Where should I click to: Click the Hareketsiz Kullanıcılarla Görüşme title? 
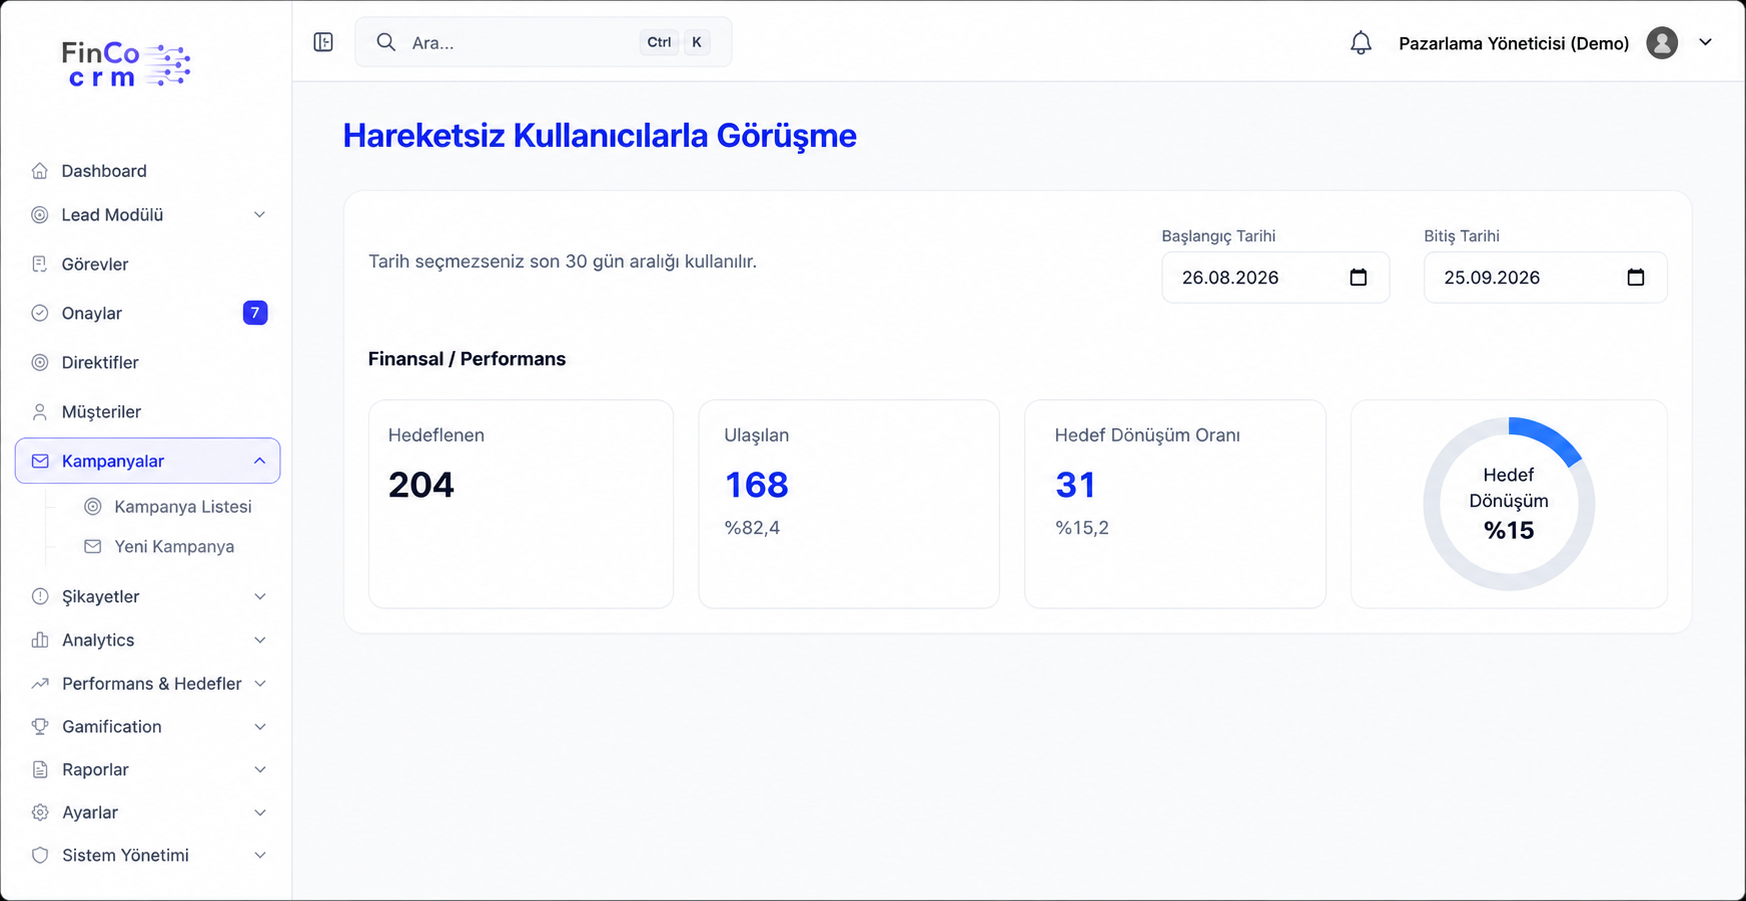(600, 136)
